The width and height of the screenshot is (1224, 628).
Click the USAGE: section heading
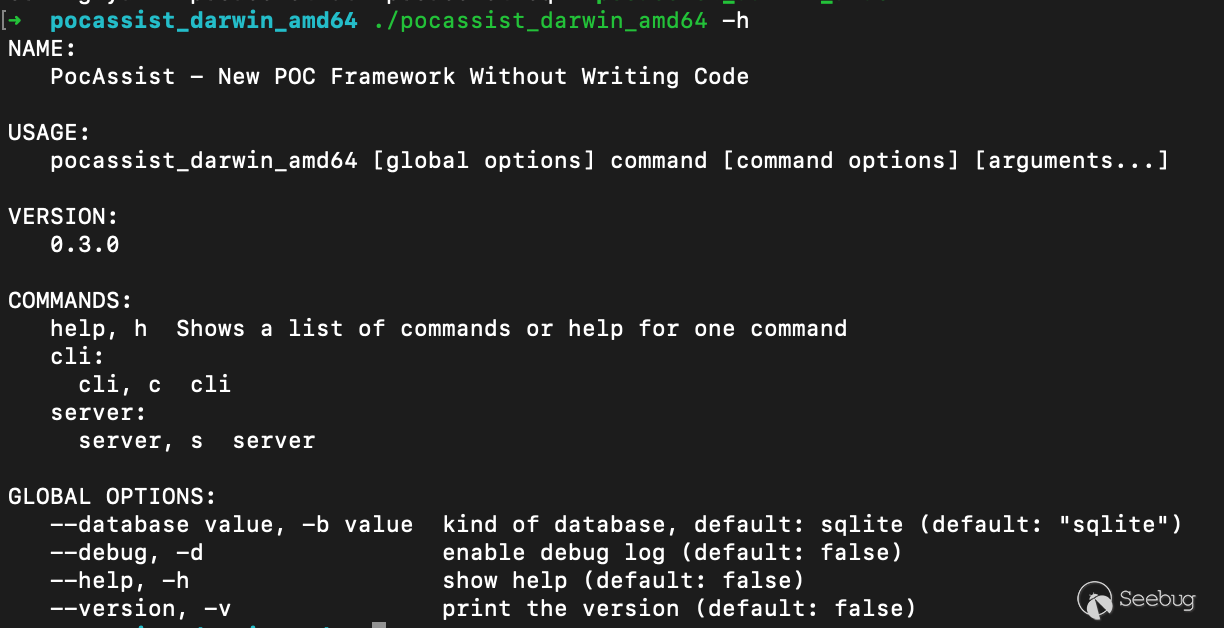[x=49, y=132]
